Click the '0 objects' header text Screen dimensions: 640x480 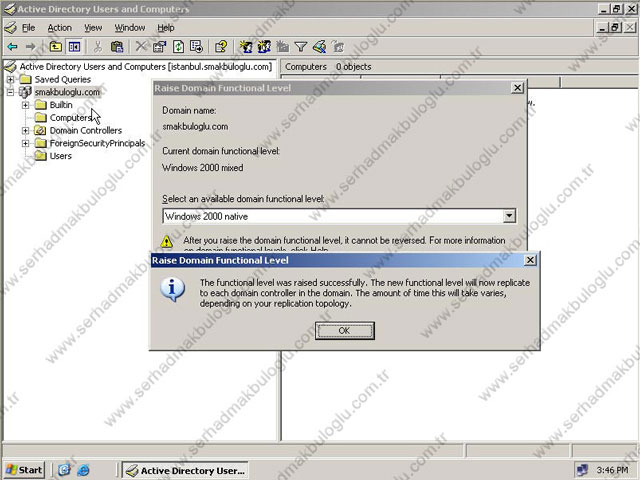pyautogui.click(x=353, y=67)
